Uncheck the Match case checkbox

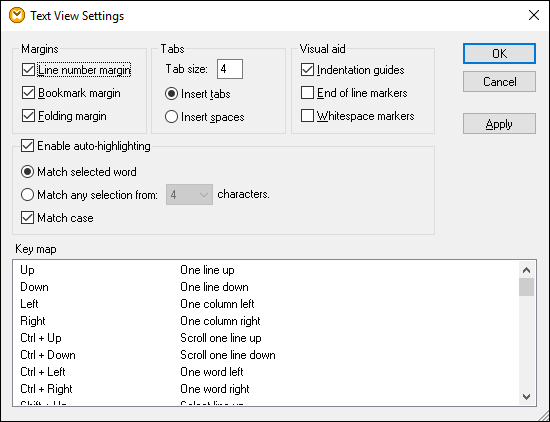pyautogui.click(x=27, y=217)
